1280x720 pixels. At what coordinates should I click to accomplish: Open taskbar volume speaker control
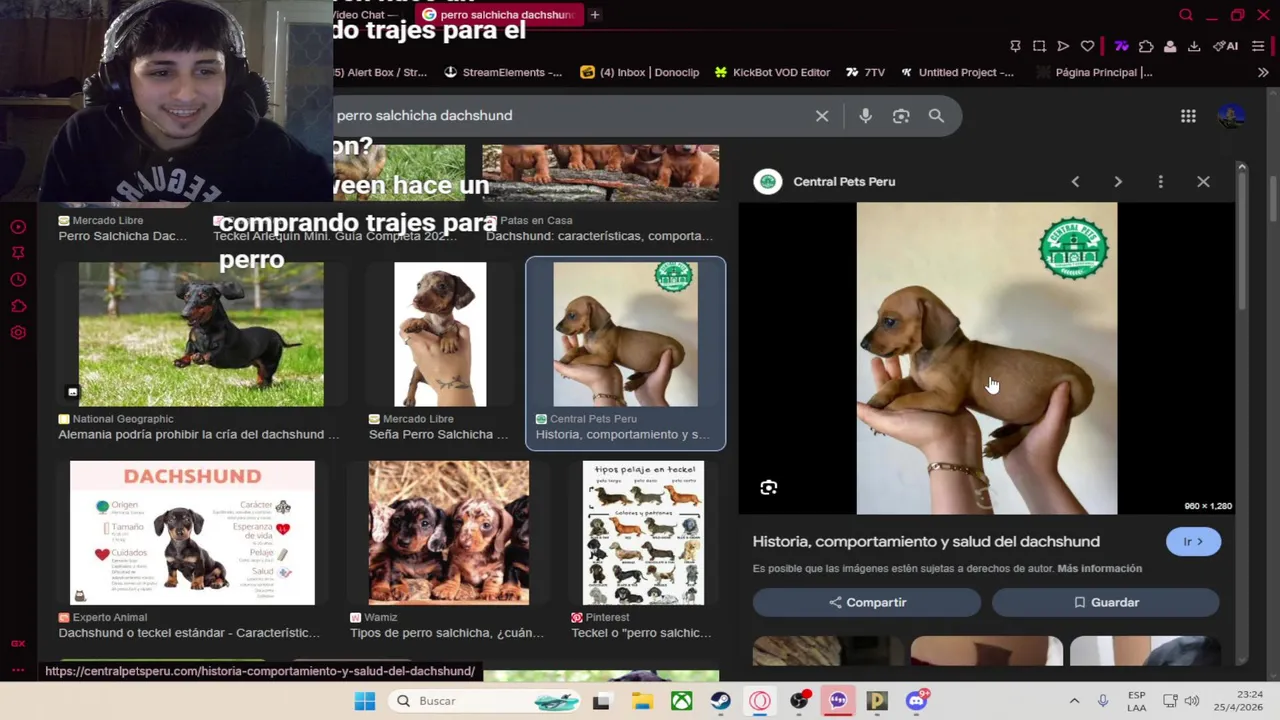1192,701
